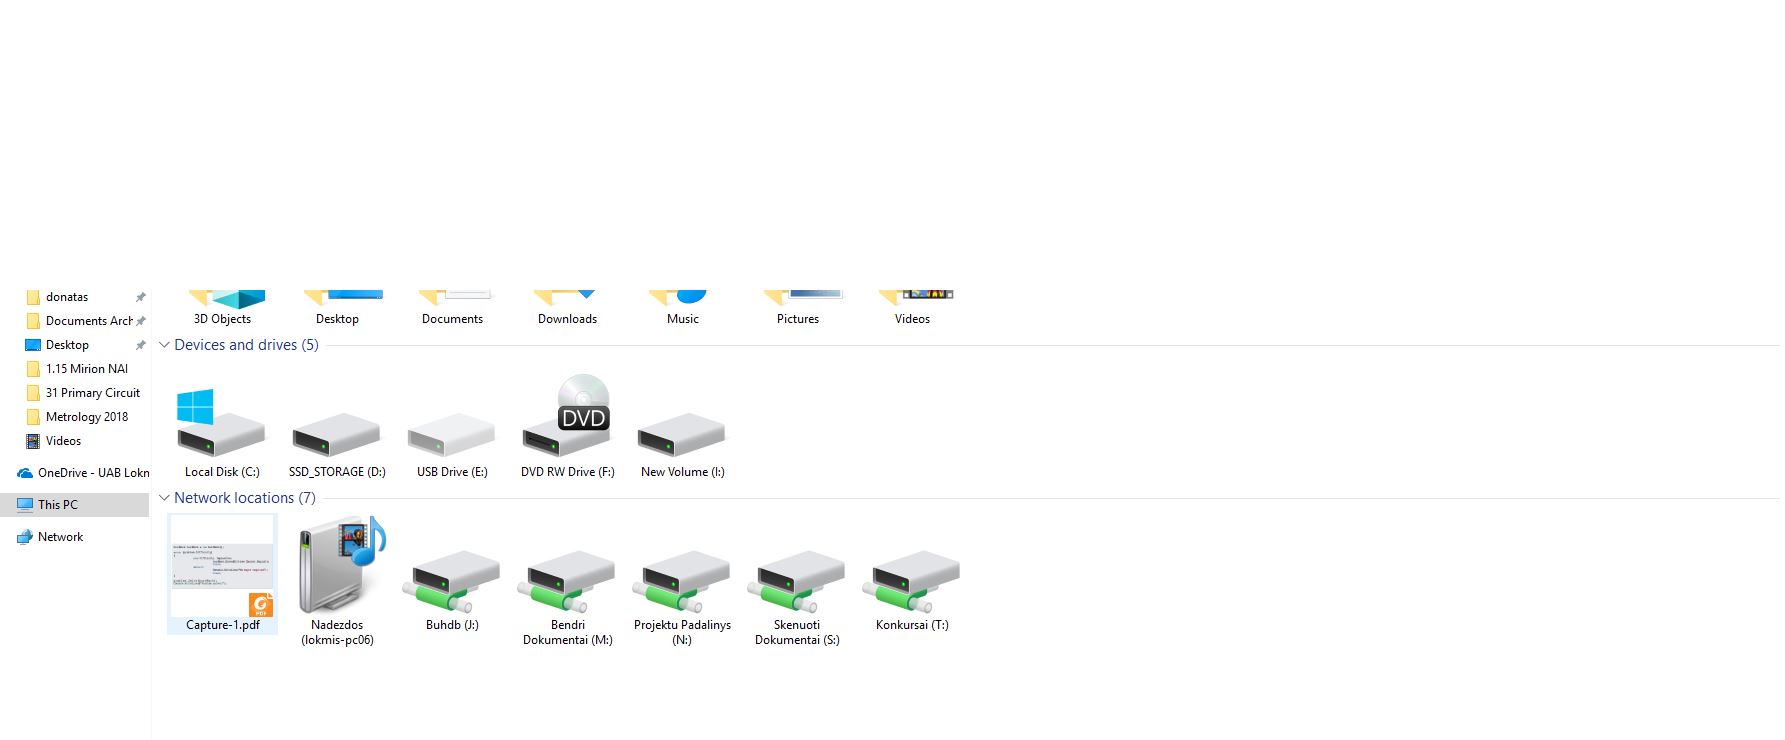
Task: Click the Devices and drives (5) heading
Action: coord(246,345)
